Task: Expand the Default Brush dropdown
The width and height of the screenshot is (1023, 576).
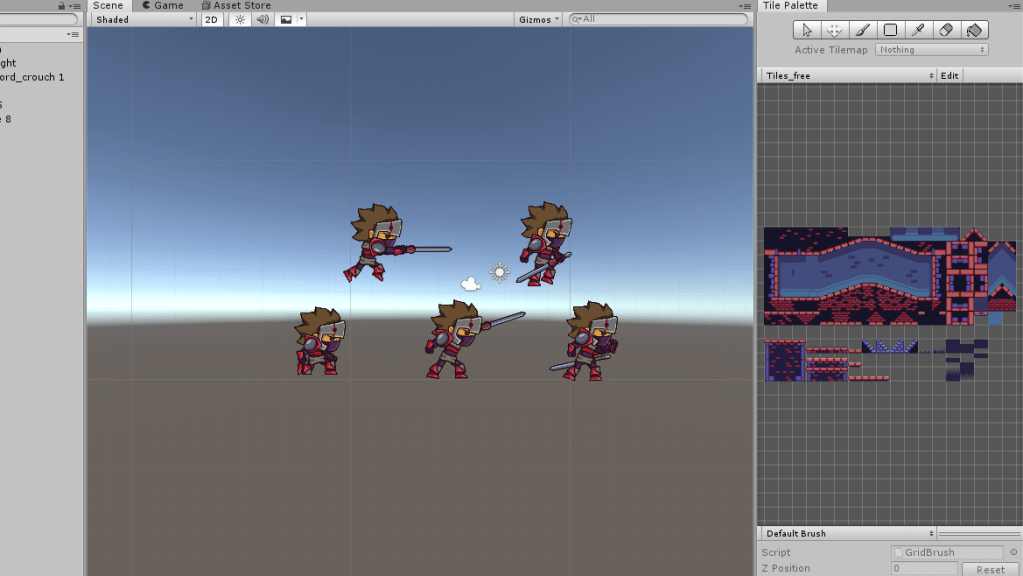Action: pyautogui.click(x=848, y=534)
